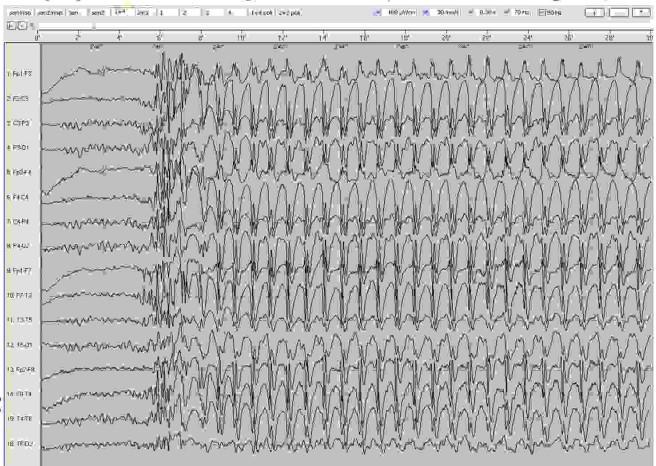656x466 pixels.
Task: Toggle the 70 Hz high filter control
Action: (506, 9)
